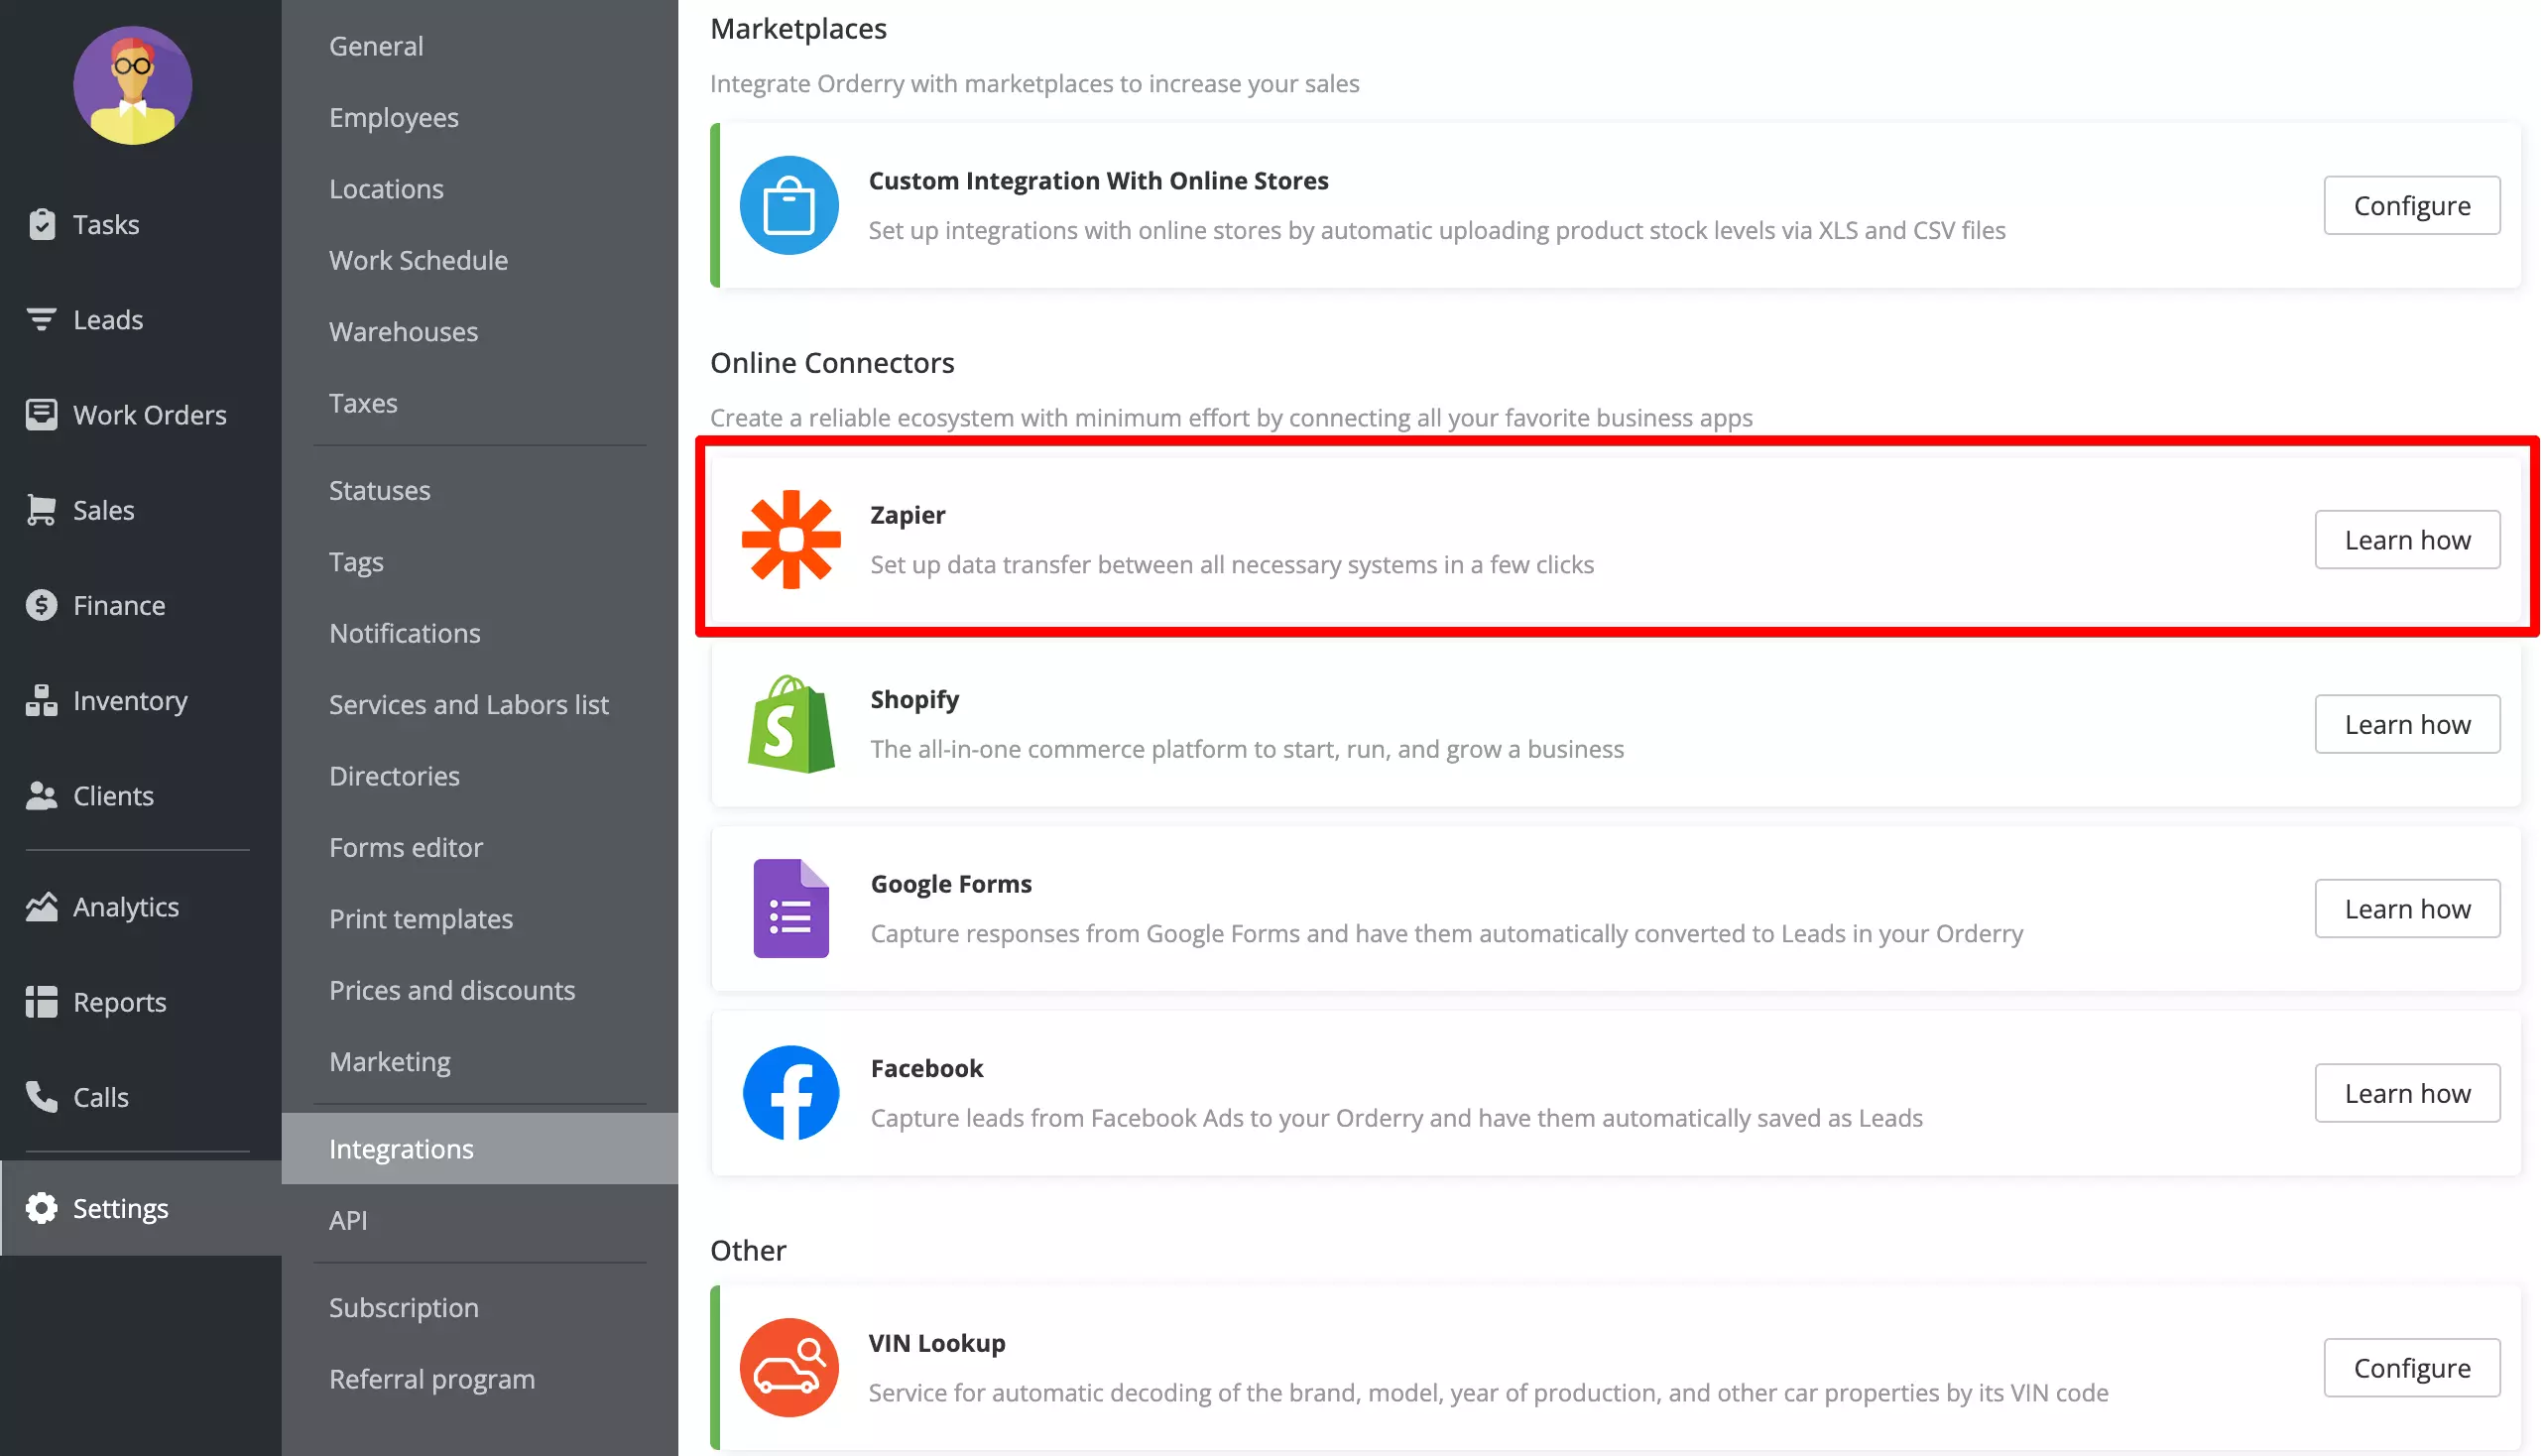Click the Clients people icon
Screen dimensions: 2544x1456
coord(41,795)
